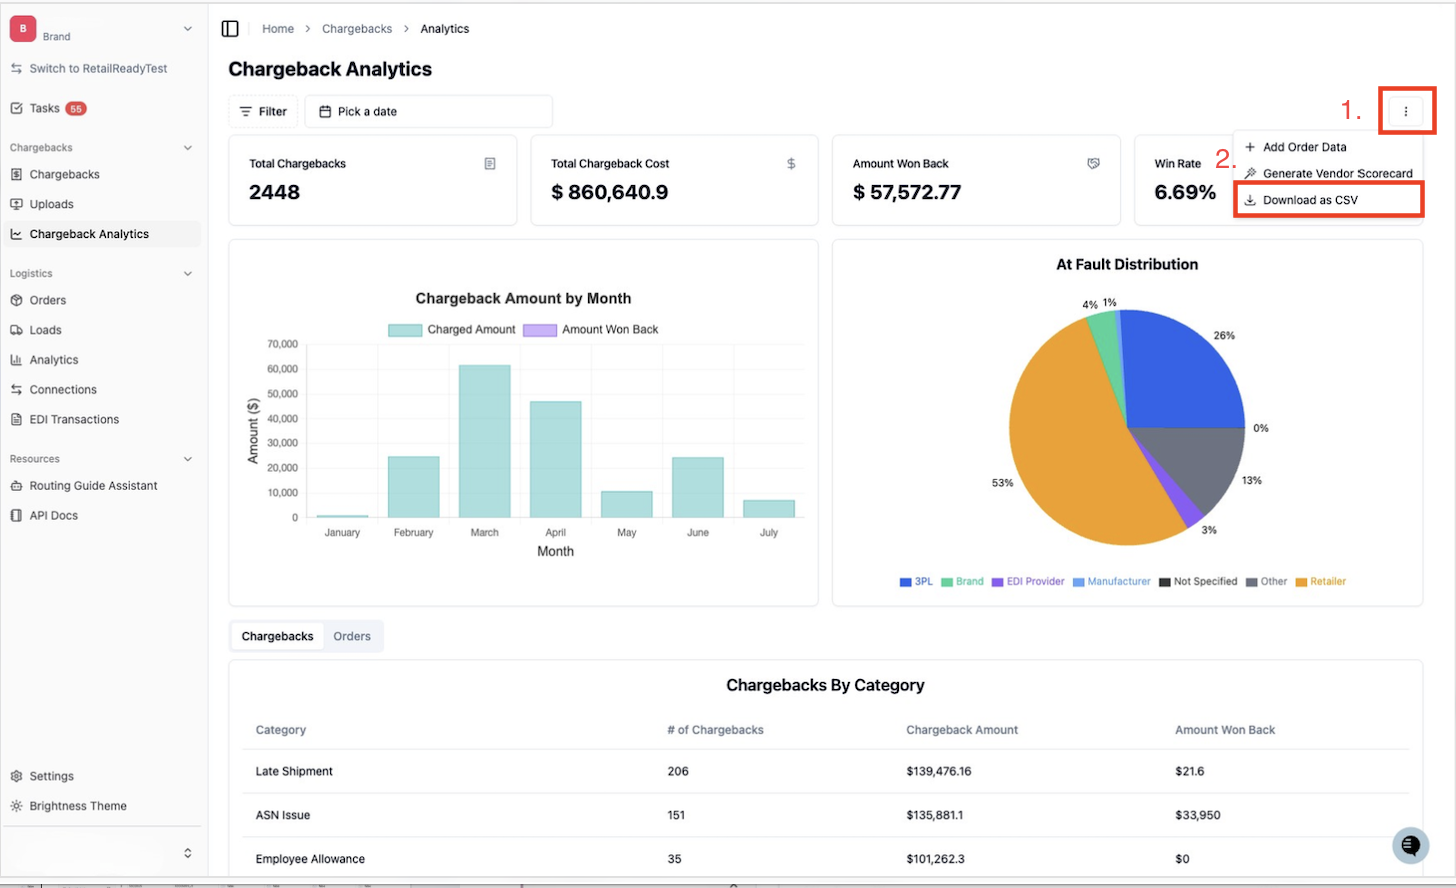The width and height of the screenshot is (1456, 888).
Task: Toggle the sidebar panel icon
Action: [x=230, y=29]
